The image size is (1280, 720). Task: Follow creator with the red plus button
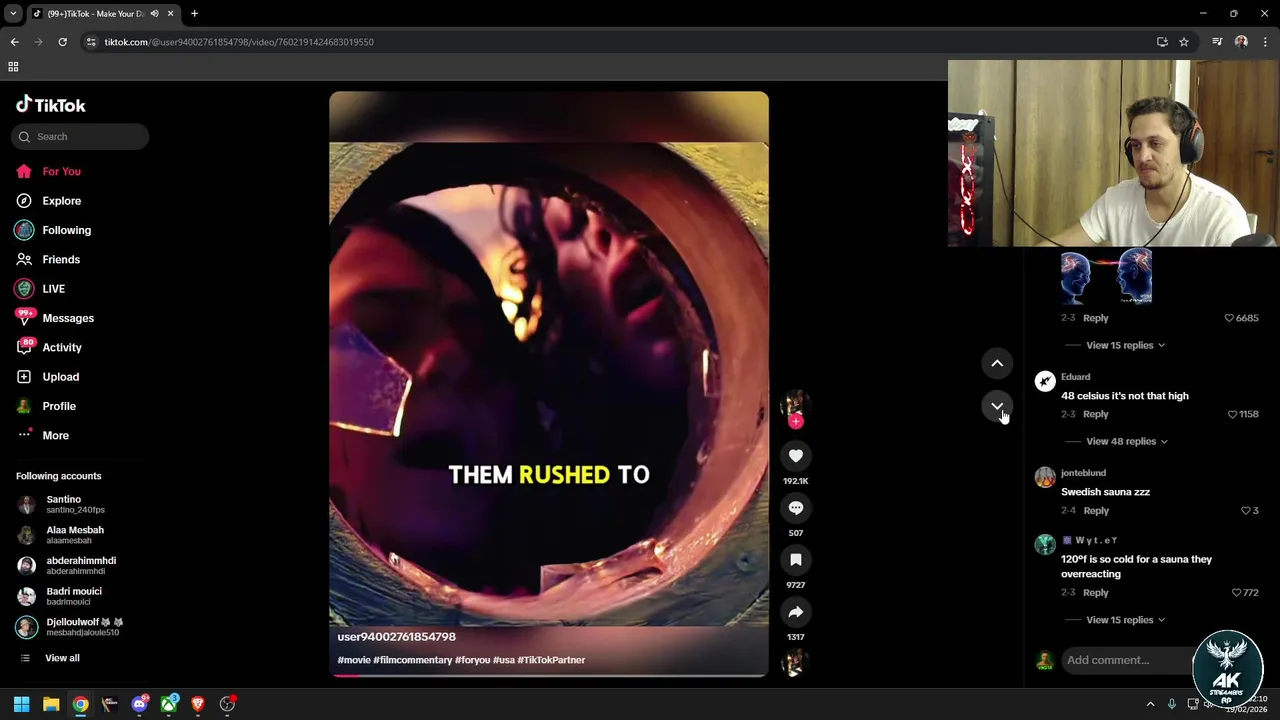(x=796, y=422)
